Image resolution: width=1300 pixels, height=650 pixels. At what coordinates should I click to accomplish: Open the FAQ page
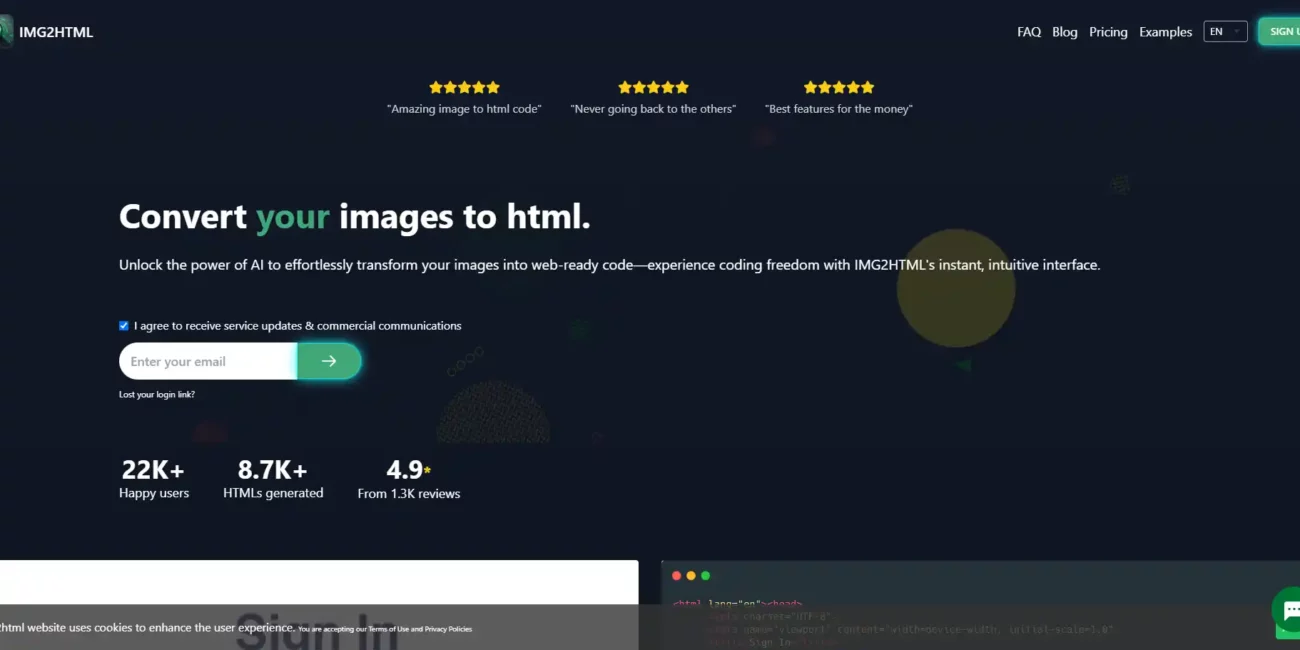pos(1029,32)
